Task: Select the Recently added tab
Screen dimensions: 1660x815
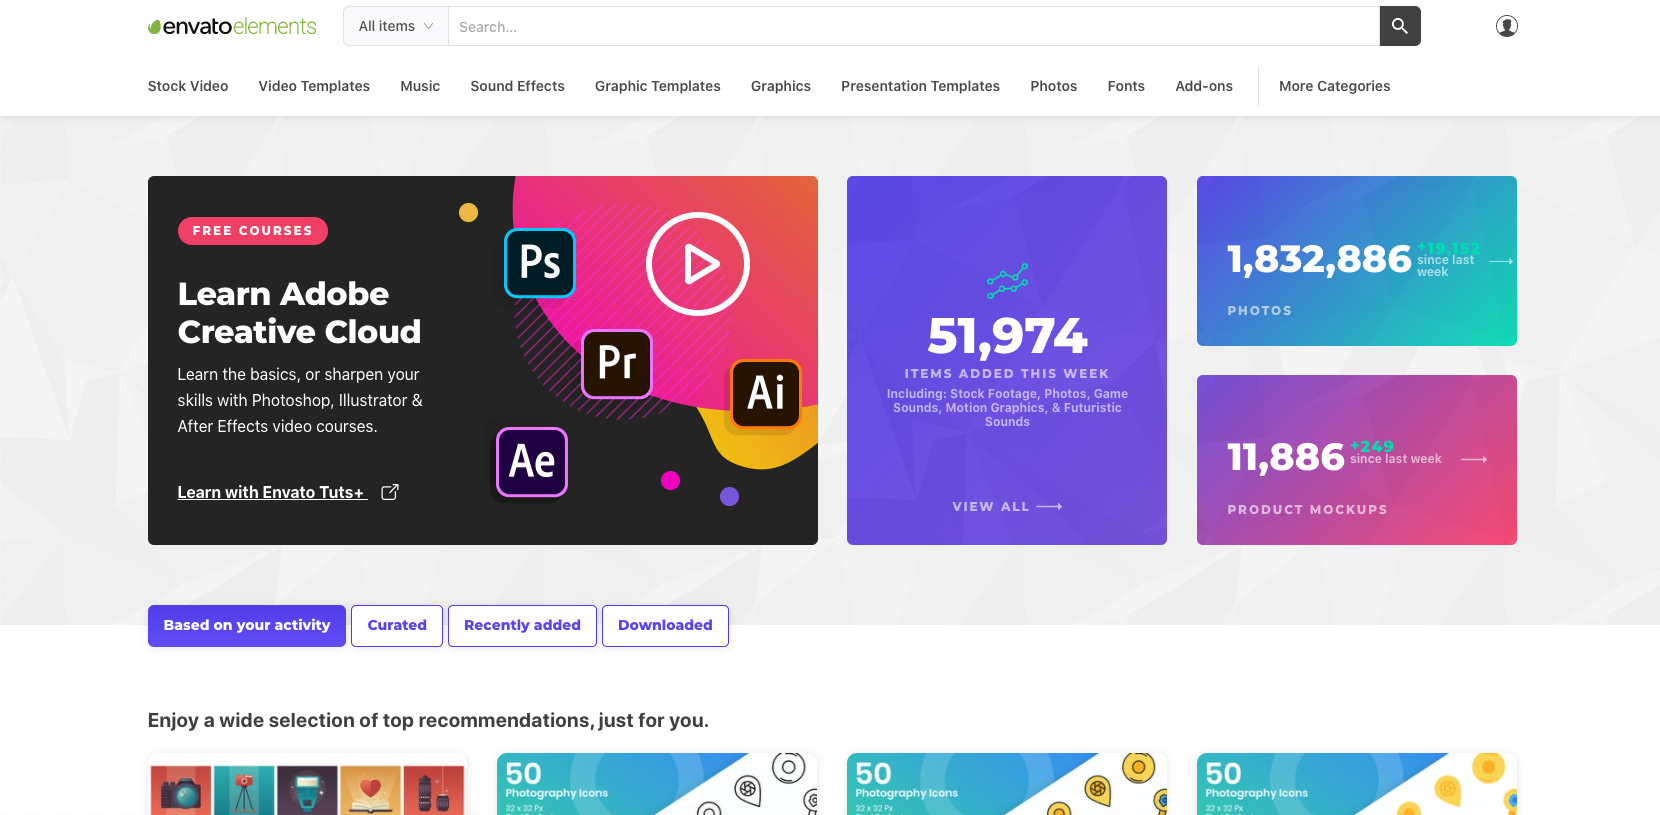Action: click(522, 626)
